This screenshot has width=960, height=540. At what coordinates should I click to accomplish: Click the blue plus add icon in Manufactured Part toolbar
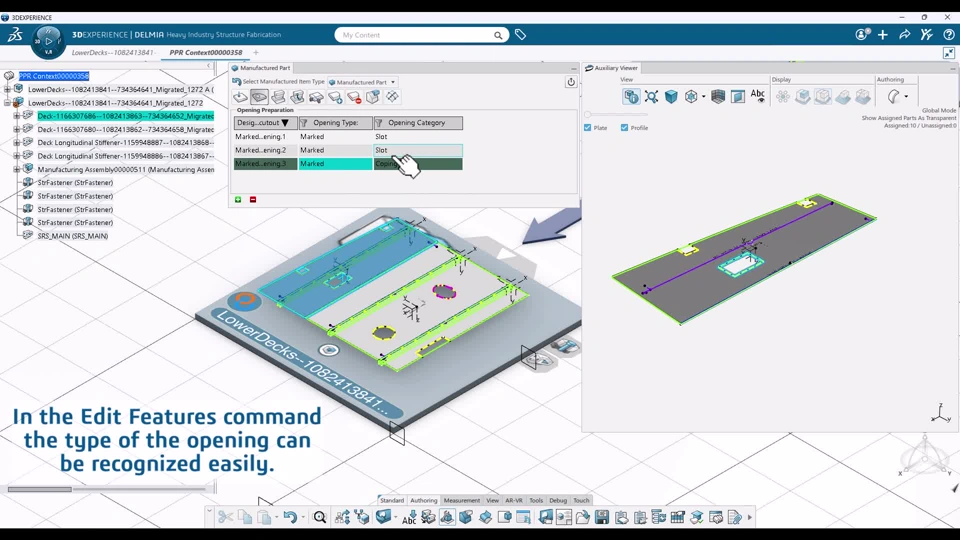coord(335,97)
